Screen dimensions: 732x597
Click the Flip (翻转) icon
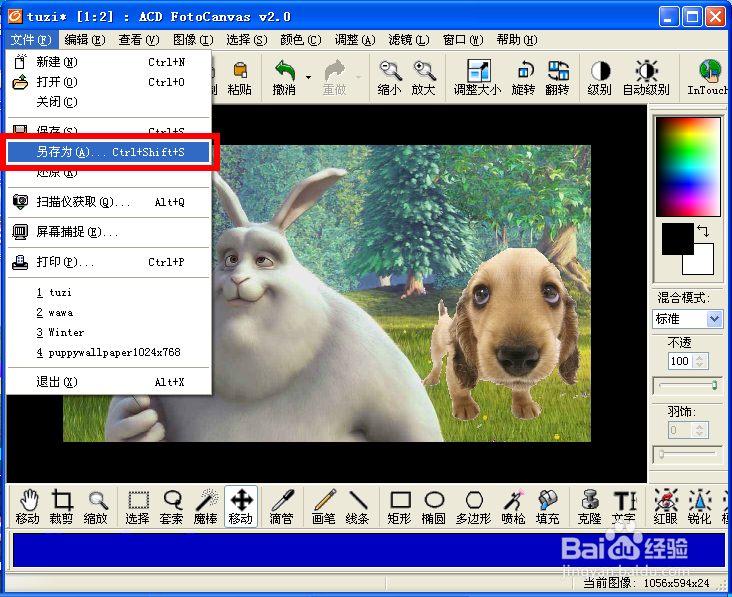pyautogui.click(x=557, y=78)
